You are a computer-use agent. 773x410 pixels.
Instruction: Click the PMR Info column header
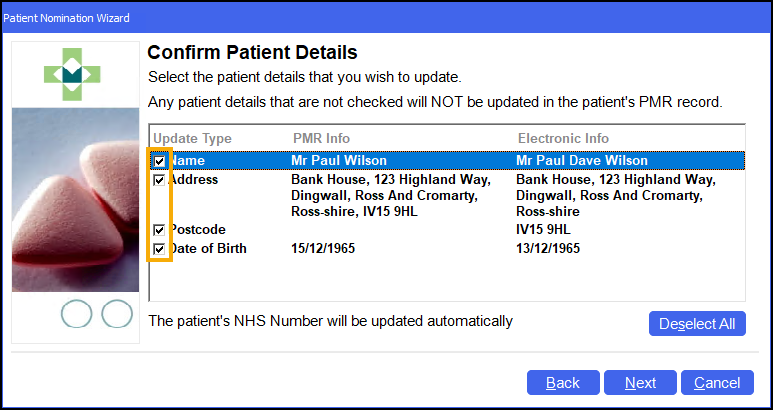click(321, 138)
